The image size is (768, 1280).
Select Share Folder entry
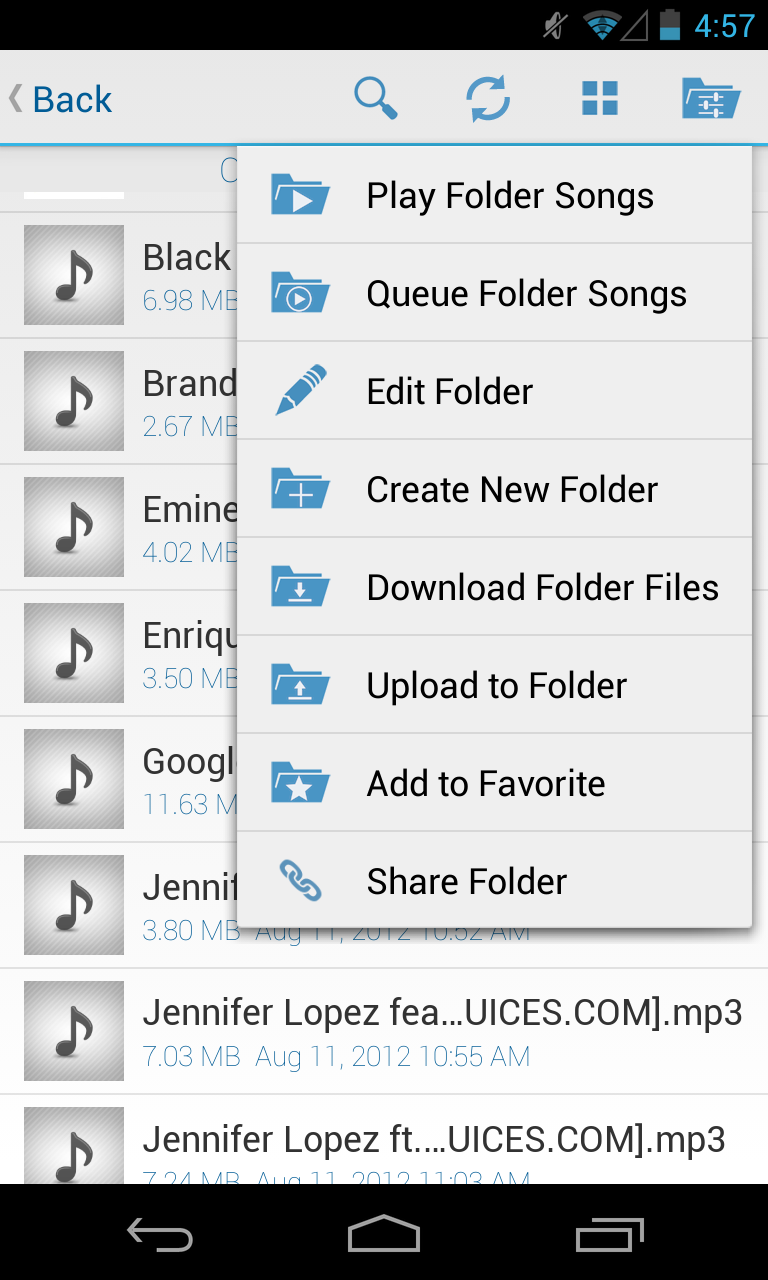494,881
